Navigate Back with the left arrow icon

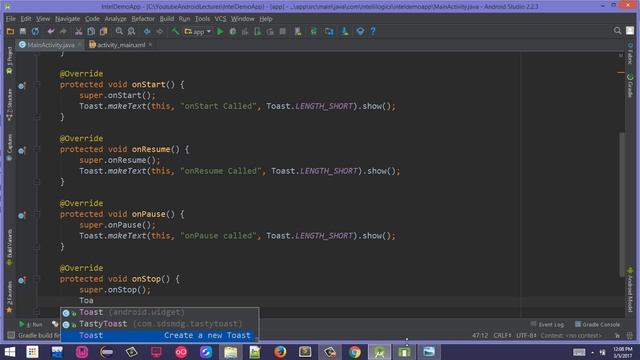[x=147, y=31]
